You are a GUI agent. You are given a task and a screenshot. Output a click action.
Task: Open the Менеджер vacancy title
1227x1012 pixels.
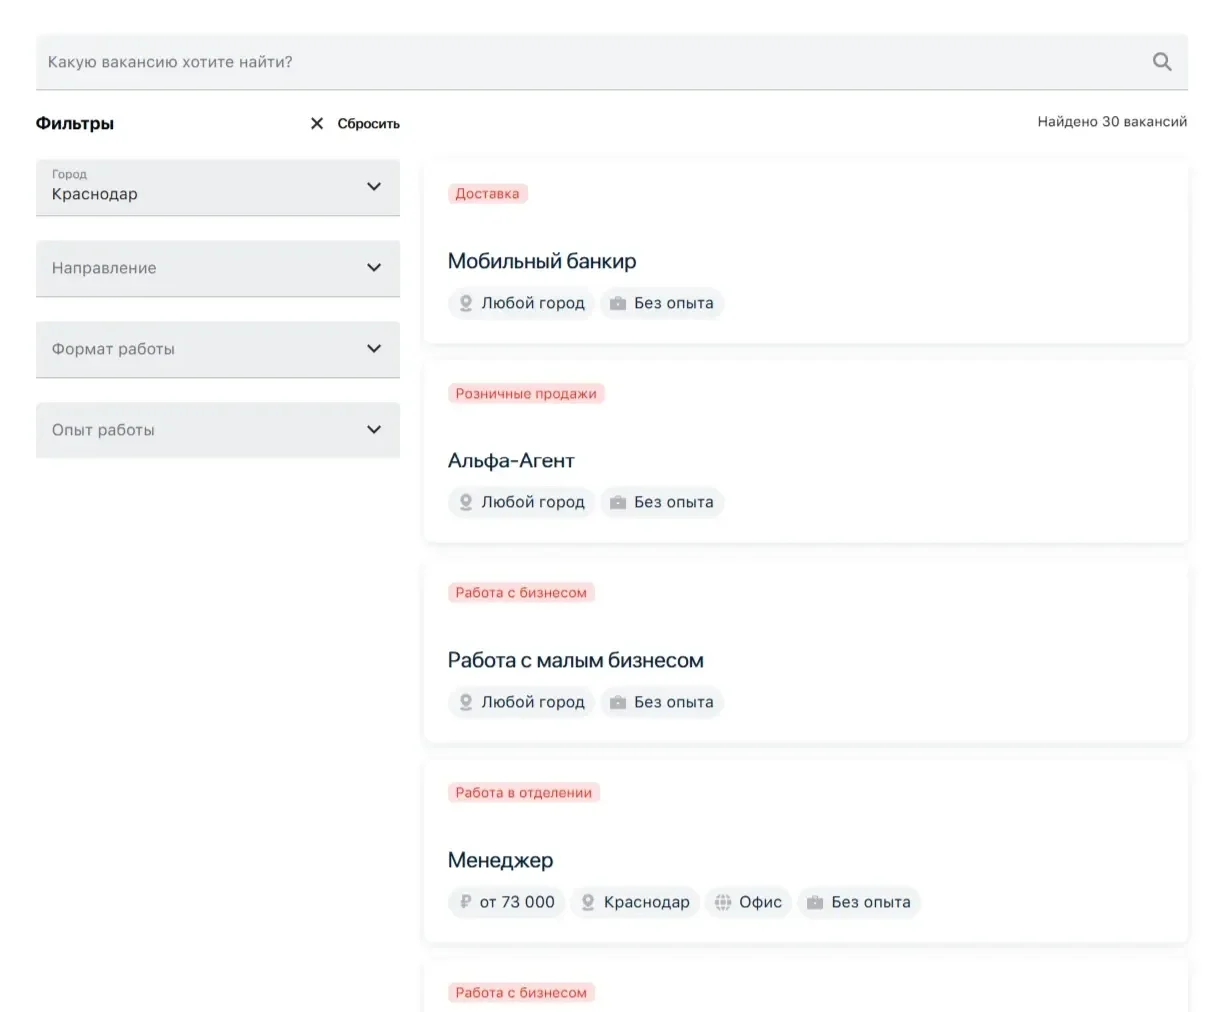[500, 860]
